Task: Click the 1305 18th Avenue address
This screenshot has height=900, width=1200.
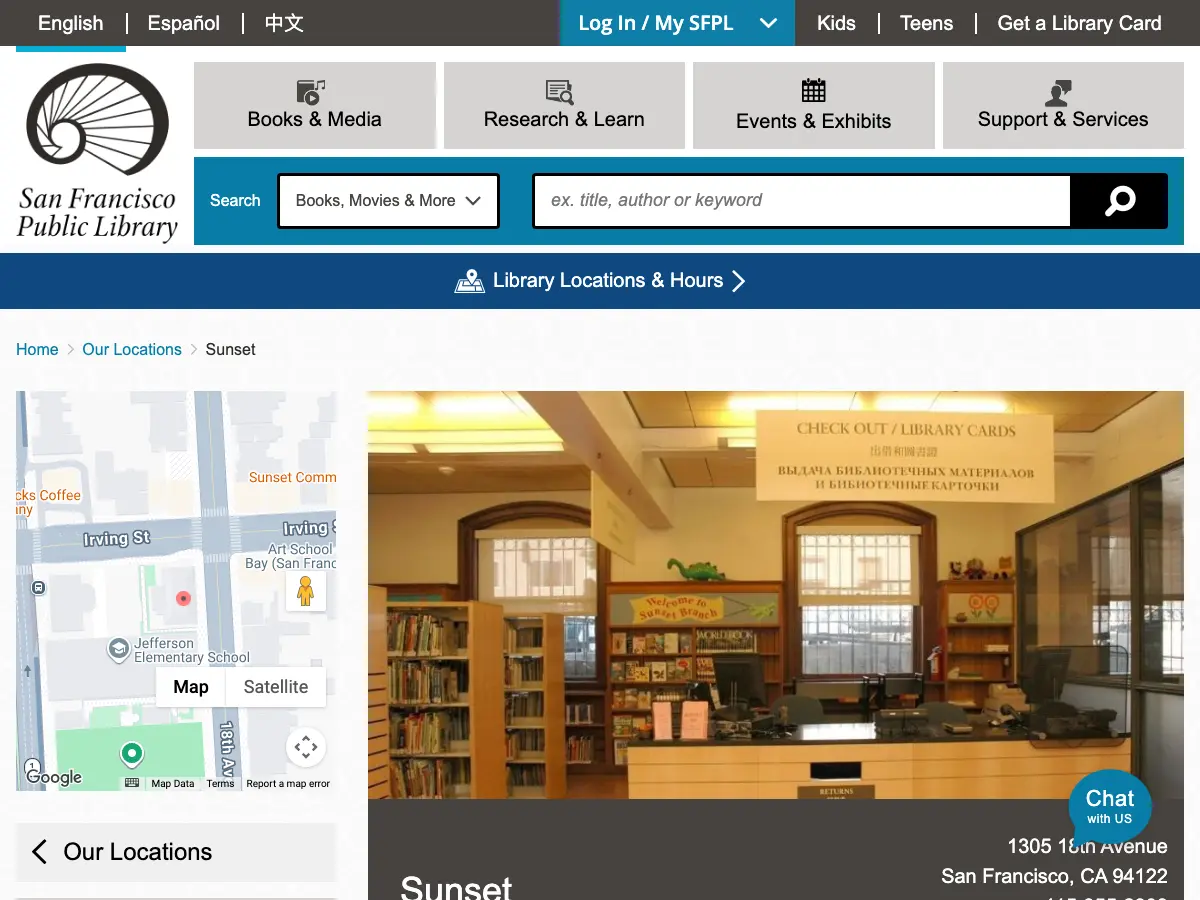Action: (x=1087, y=846)
